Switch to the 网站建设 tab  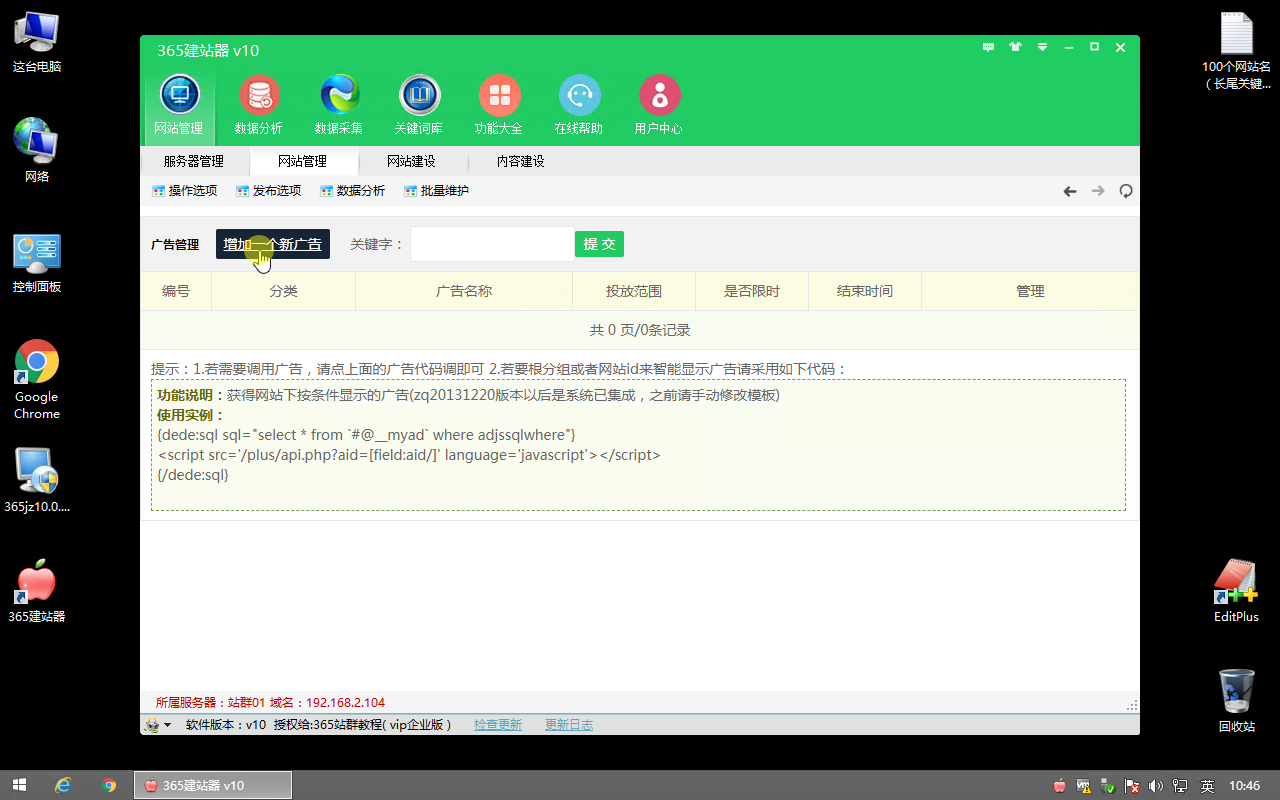tap(412, 161)
